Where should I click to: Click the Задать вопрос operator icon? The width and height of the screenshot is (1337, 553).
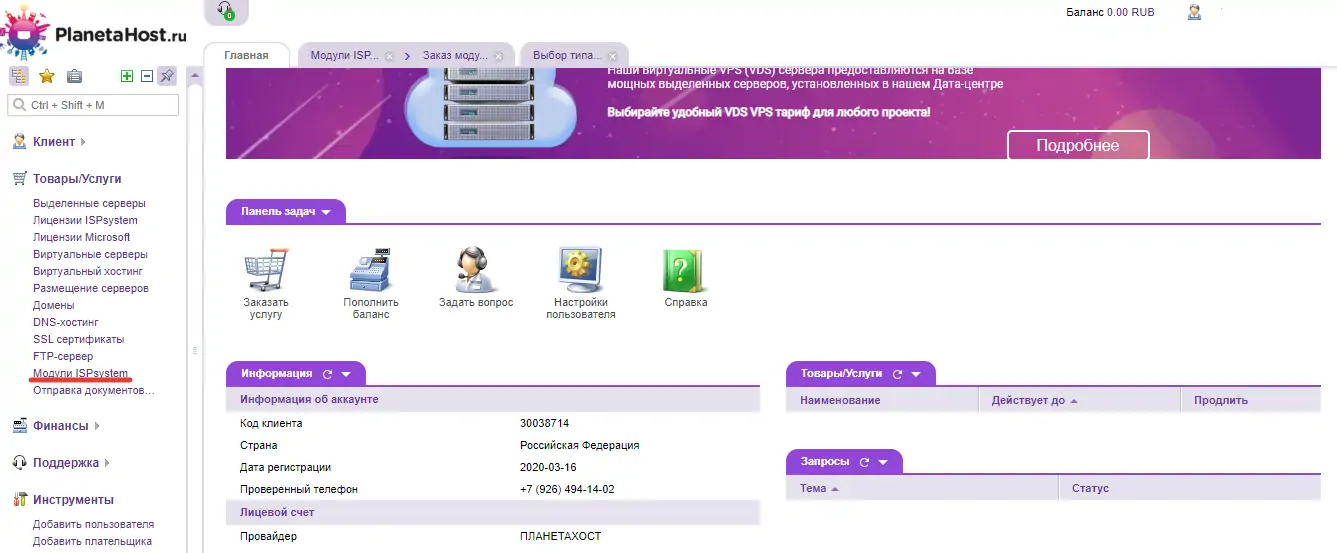(x=476, y=270)
